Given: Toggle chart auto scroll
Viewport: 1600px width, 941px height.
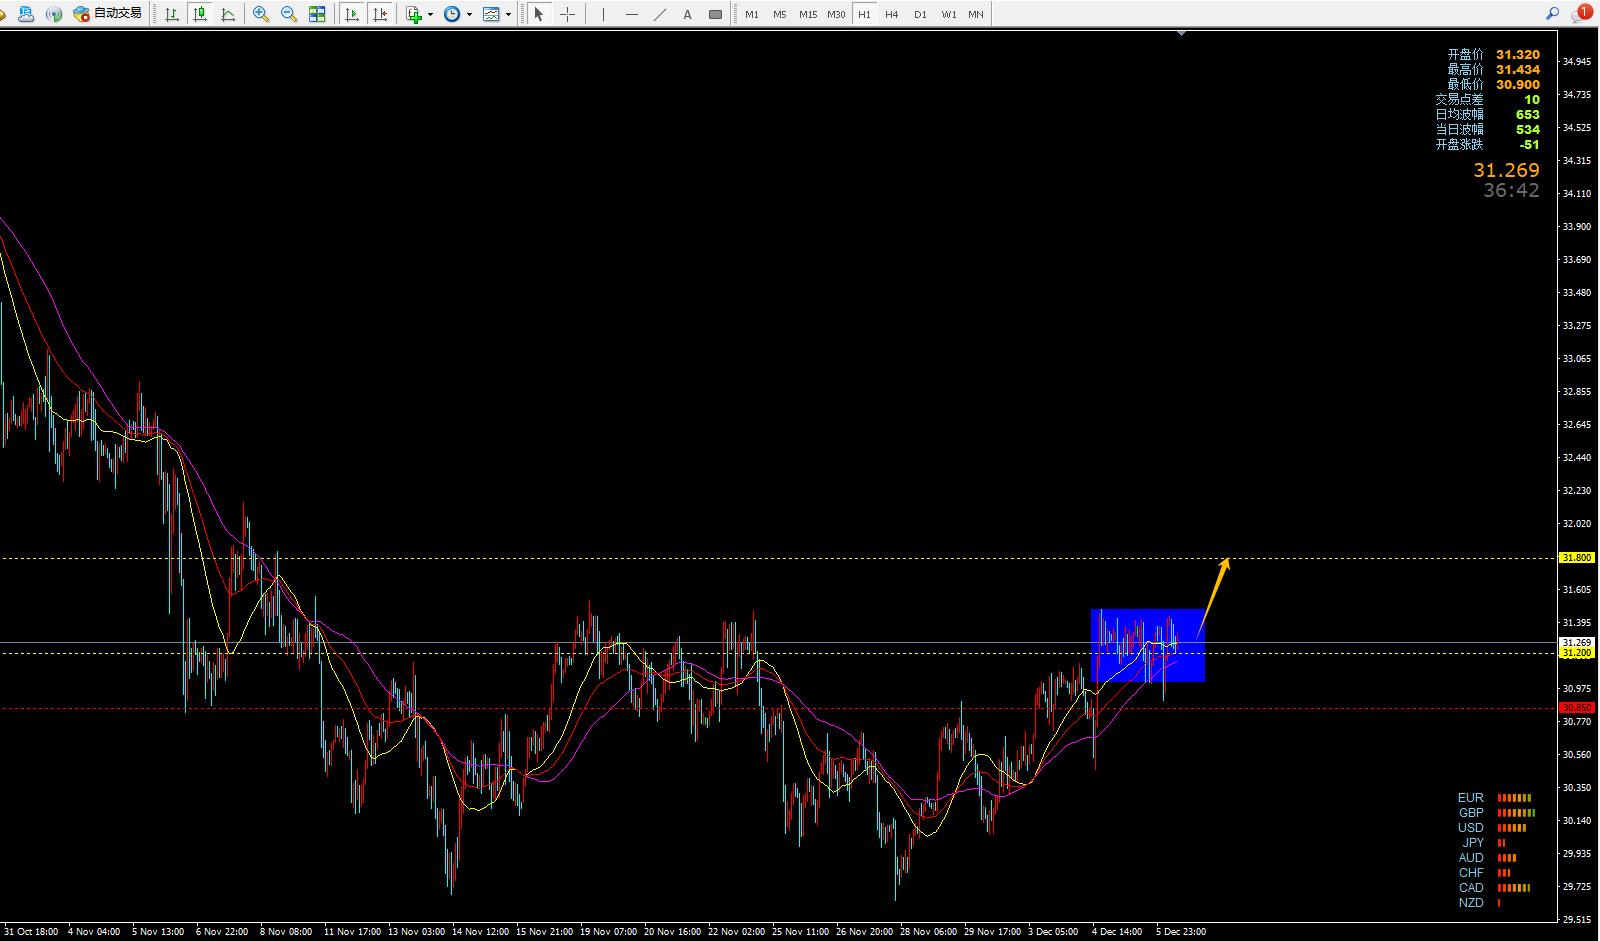Looking at the screenshot, I should pyautogui.click(x=352, y=14).
